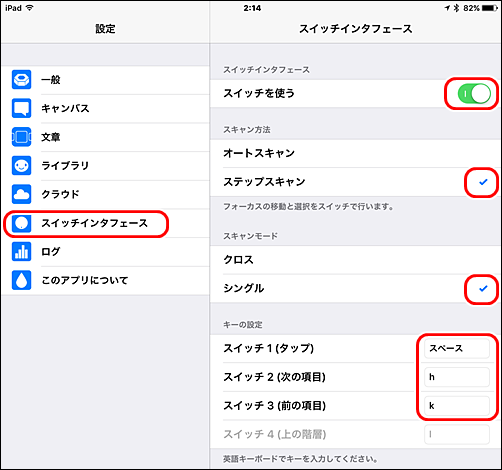Focus the スイッチ 3 (前の項目) key field

coord(457,406)
